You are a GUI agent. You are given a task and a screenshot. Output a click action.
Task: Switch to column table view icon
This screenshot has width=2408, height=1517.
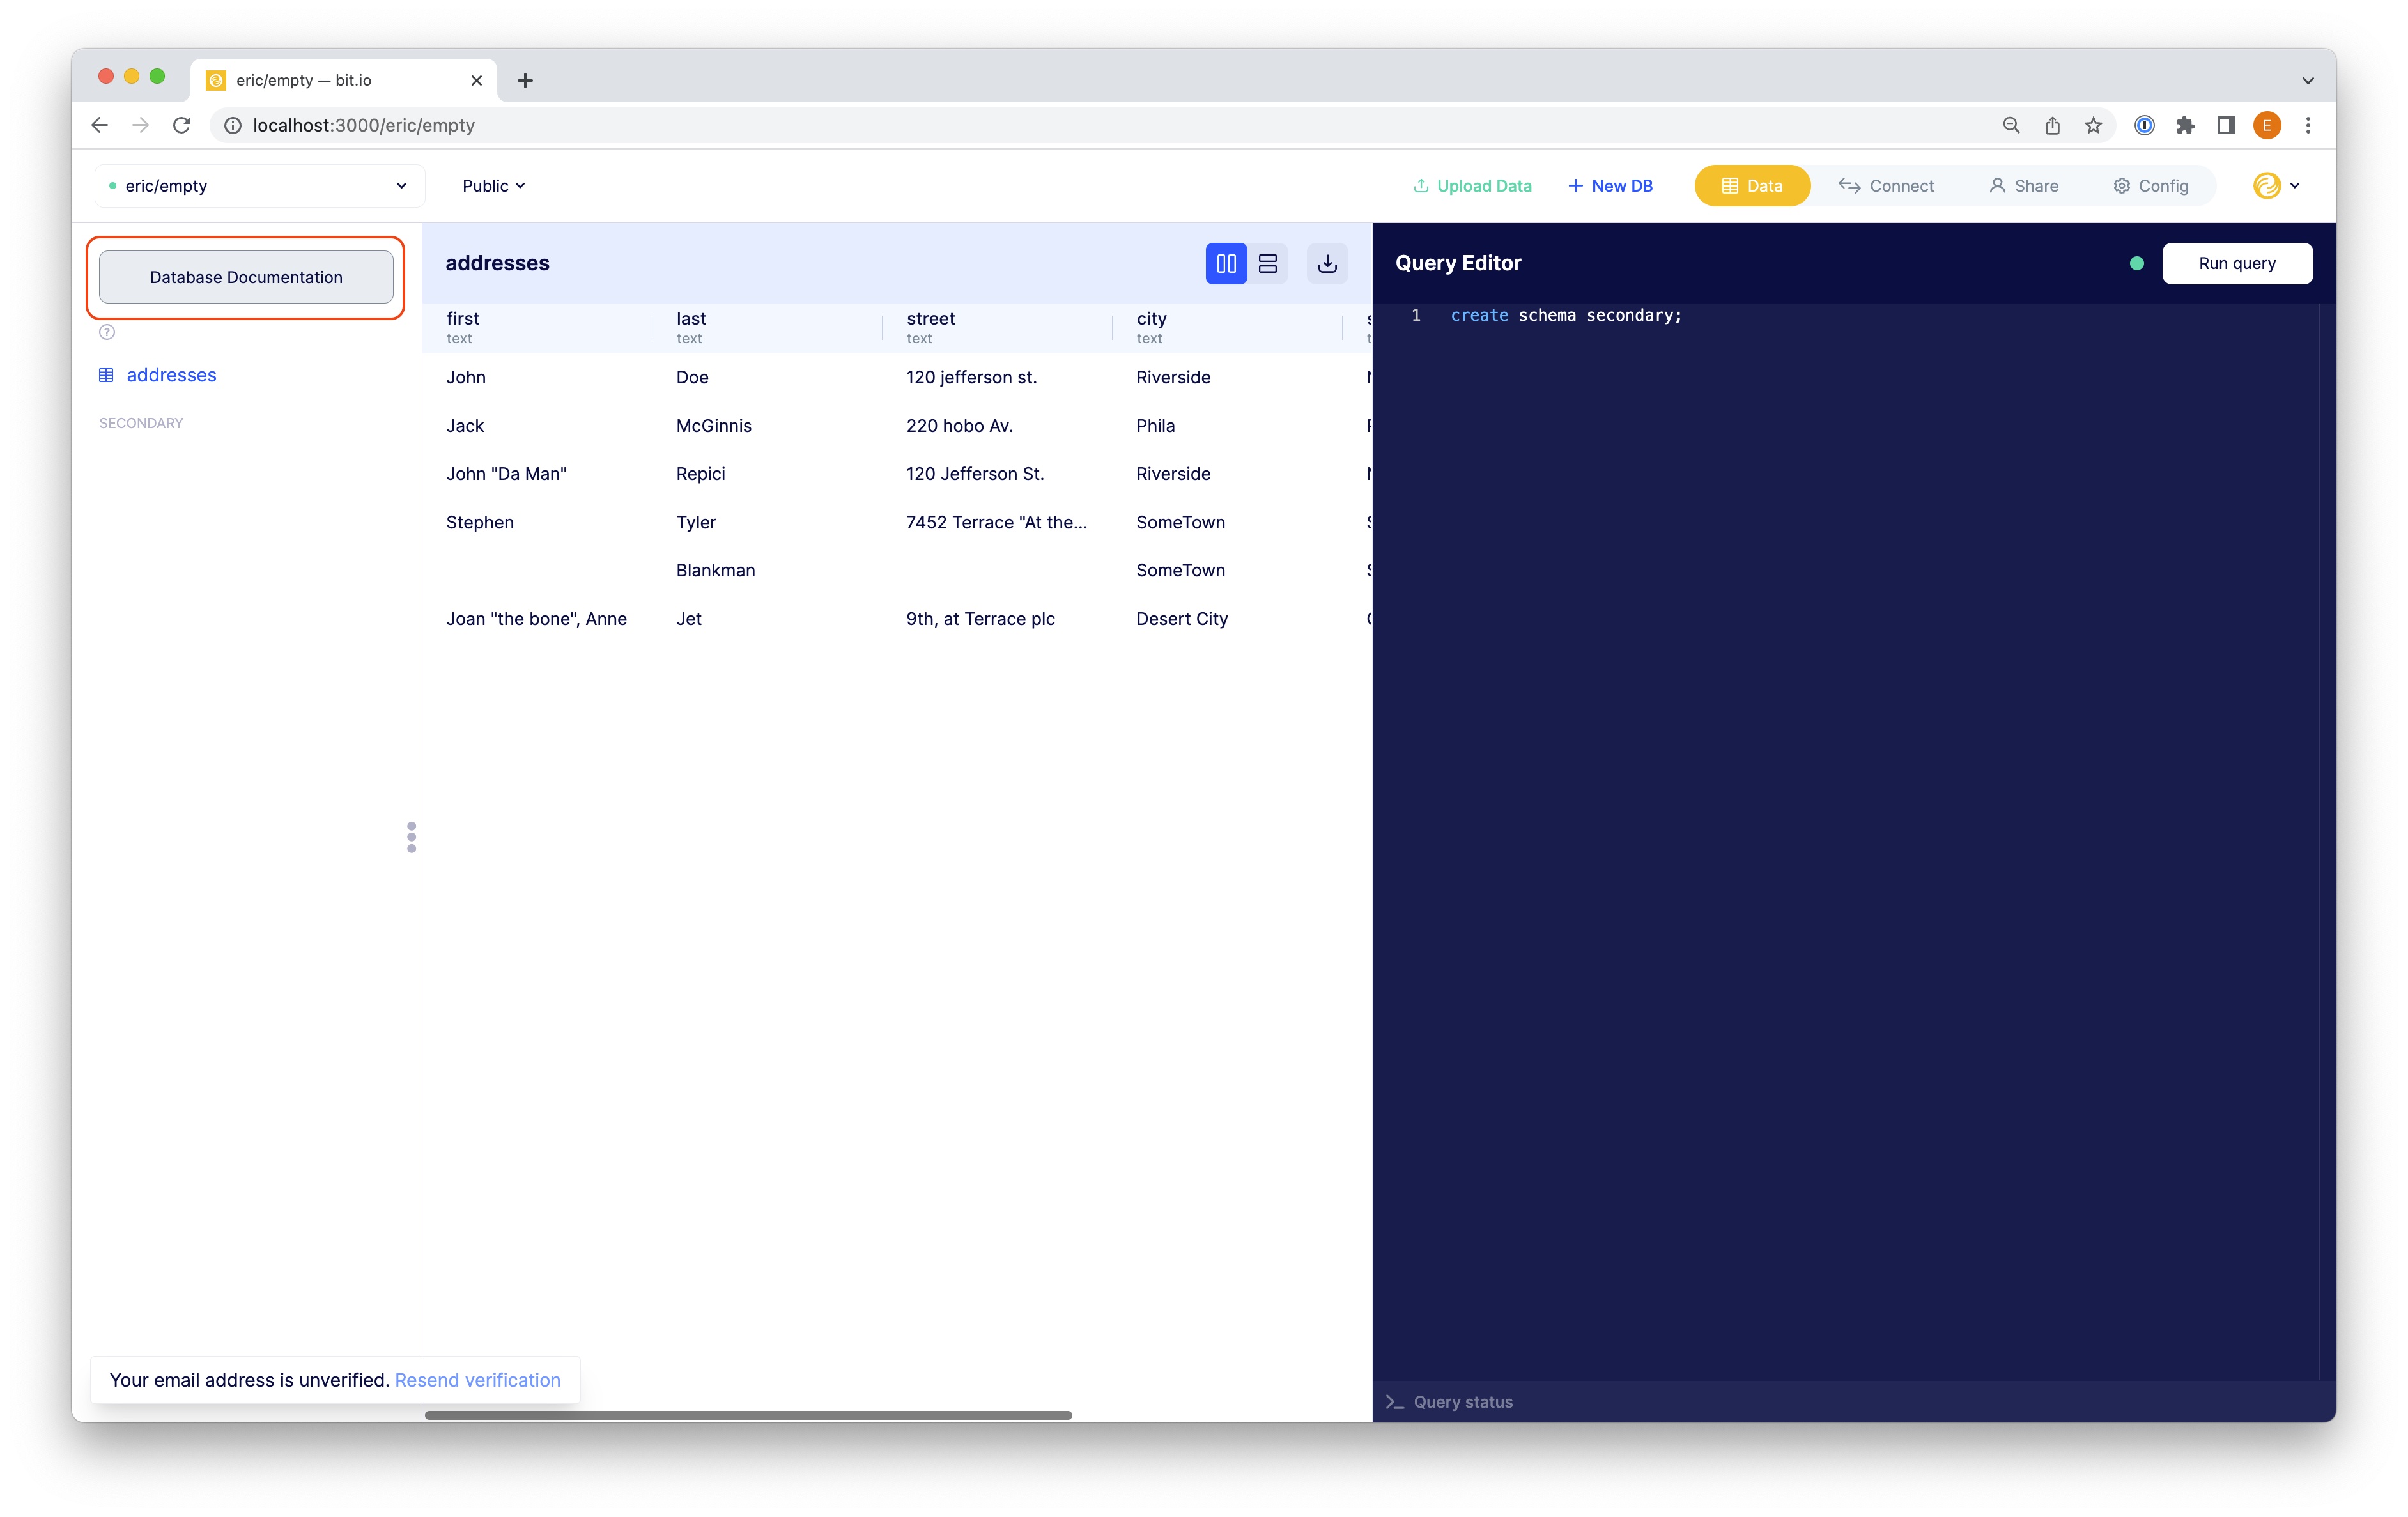[x=1225, y=263]
